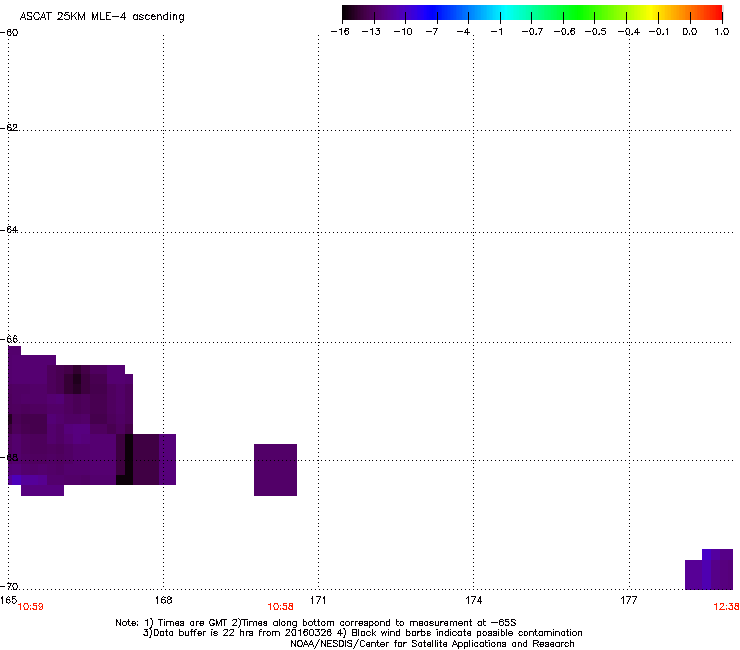Click the -10 color scale label
740x650 pixels.
pos(403,32)
